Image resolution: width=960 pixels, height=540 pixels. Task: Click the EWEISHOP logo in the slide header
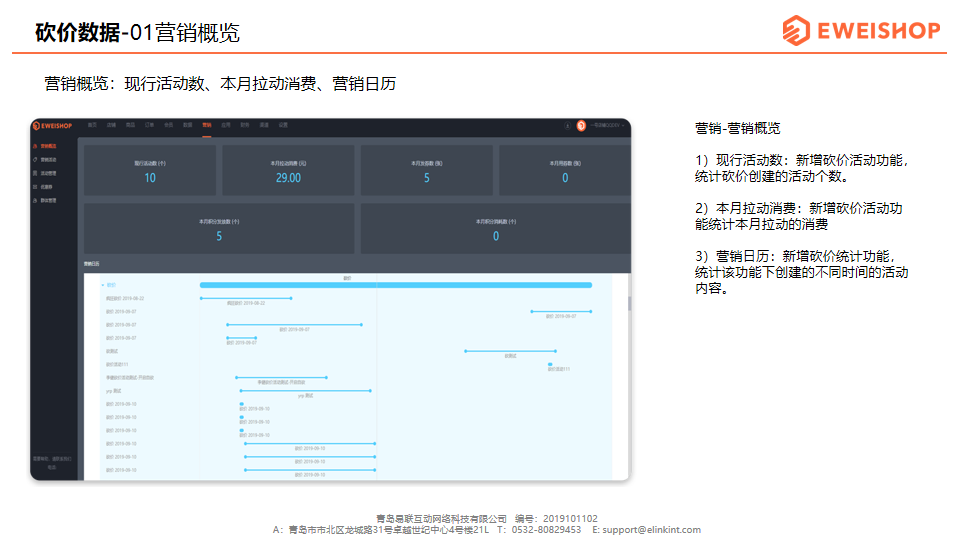tap(861, 30)
